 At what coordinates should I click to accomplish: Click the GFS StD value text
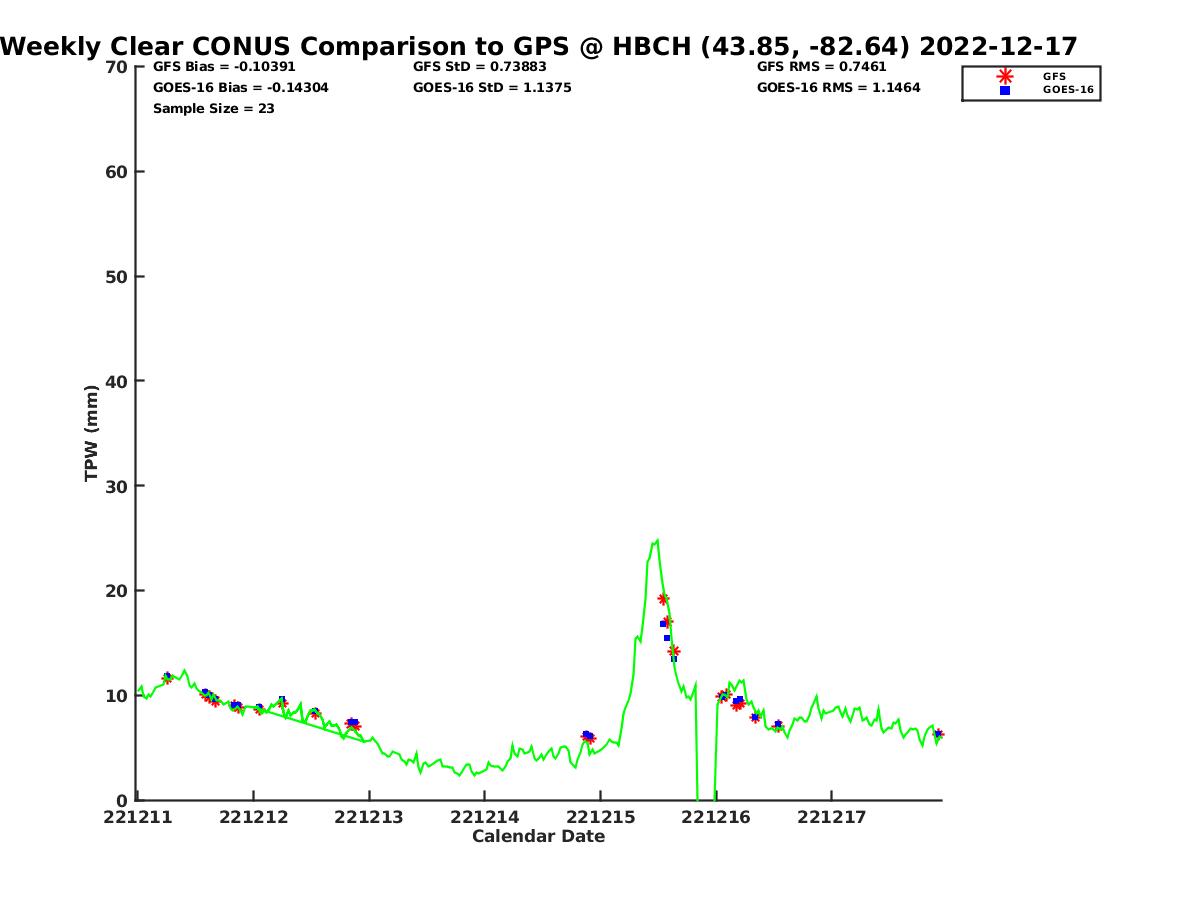[479, 67]
